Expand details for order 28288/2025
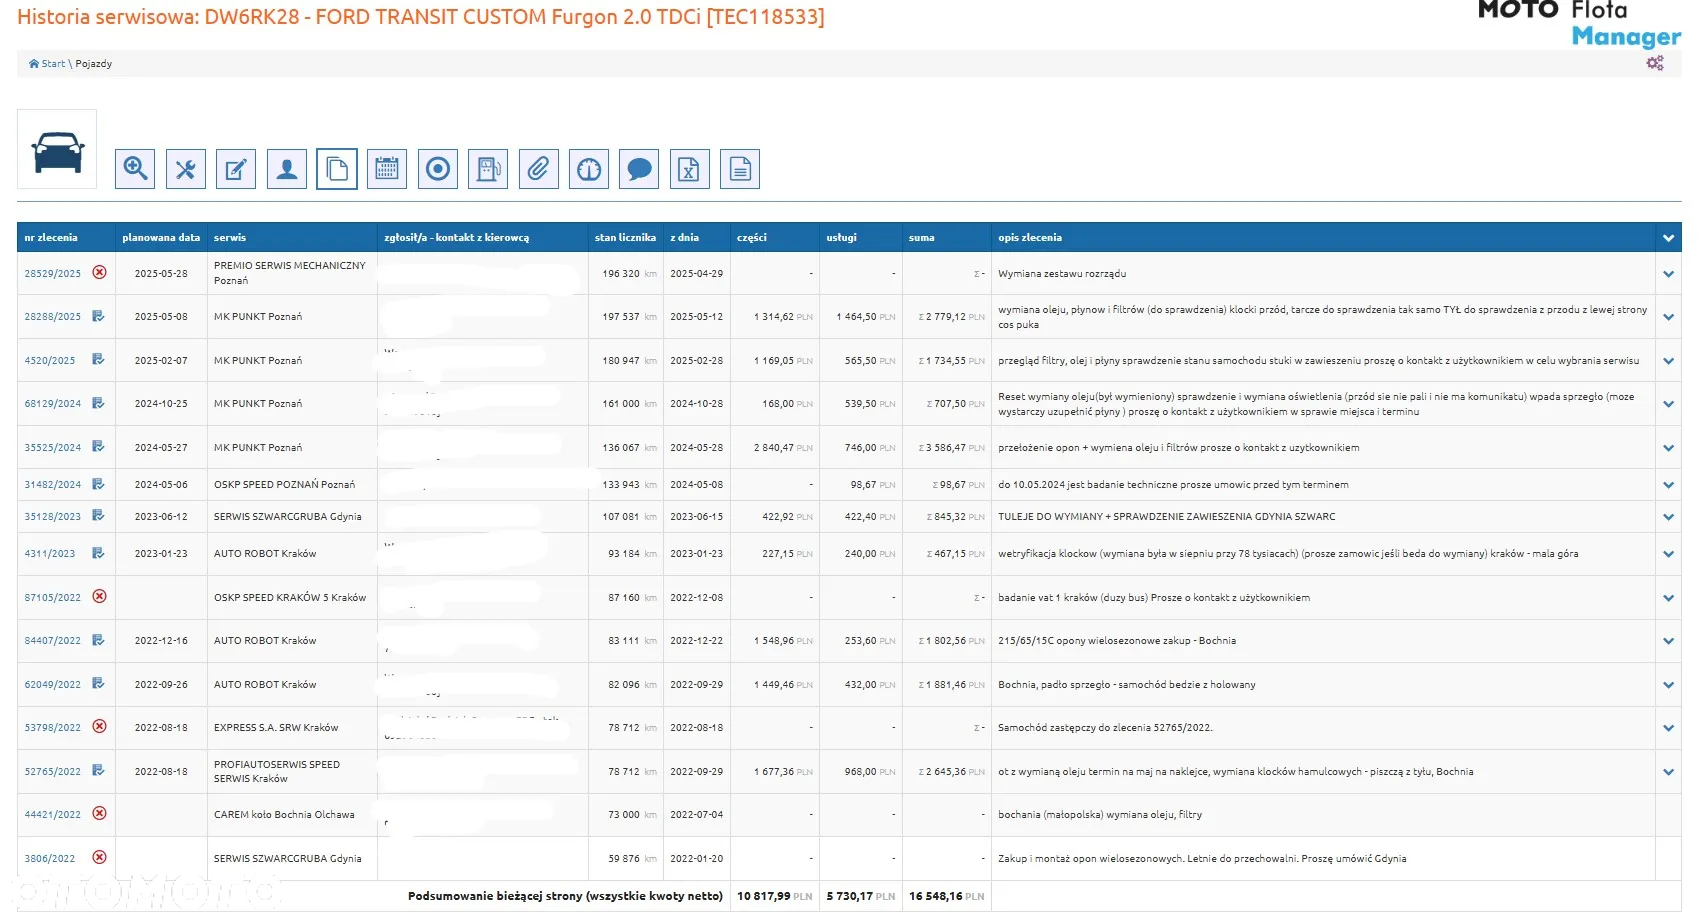 (x=1668, y=317)
